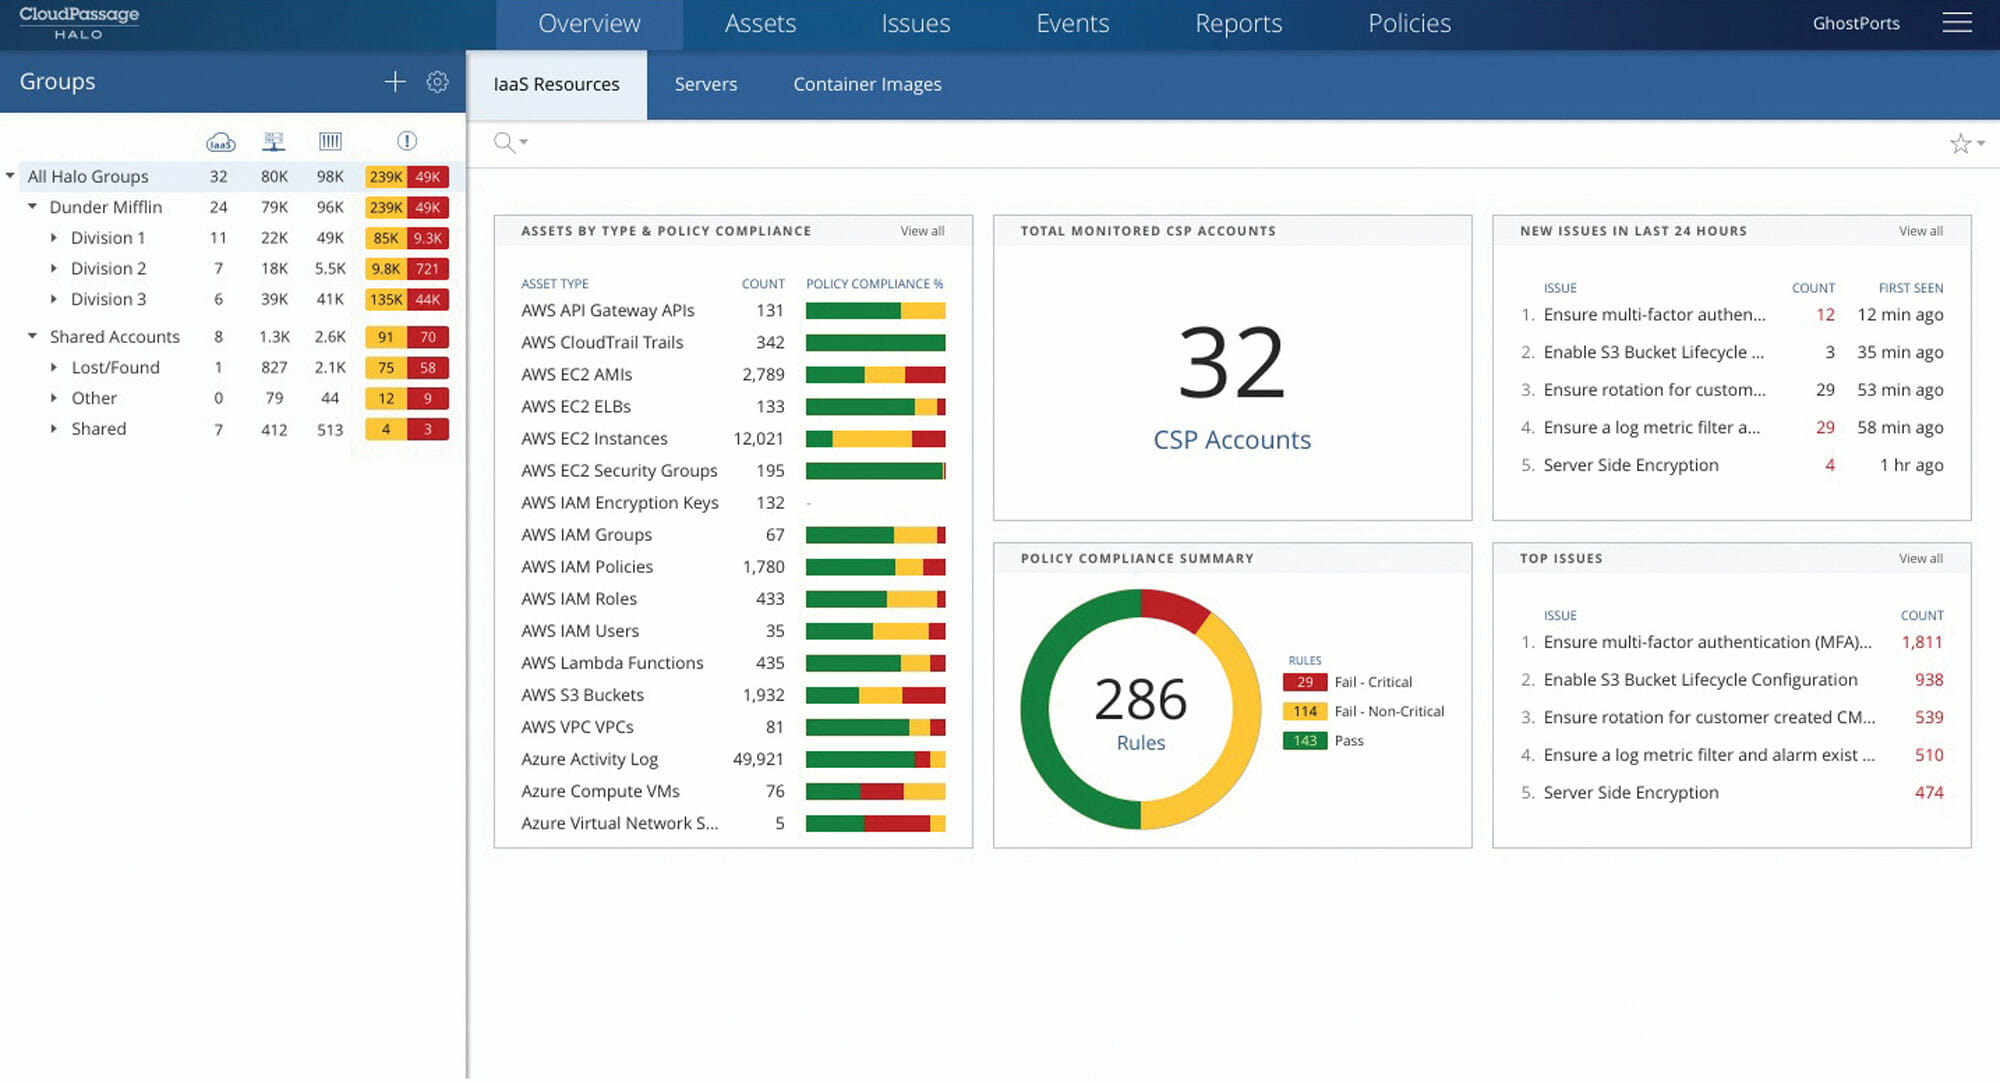The width and height of the screenshot is (2000, 1083).
Task: Open the hamburger menu icon
Action: 1956,23
